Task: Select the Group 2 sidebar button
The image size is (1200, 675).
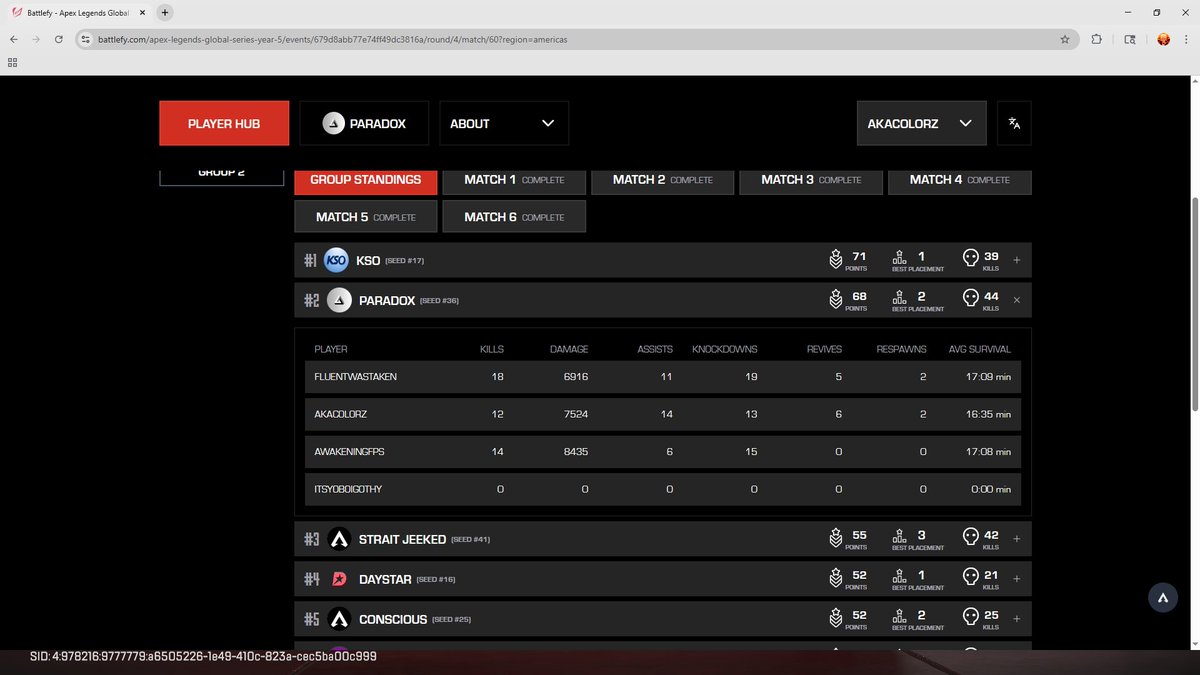Action: (x=222, y=176)
